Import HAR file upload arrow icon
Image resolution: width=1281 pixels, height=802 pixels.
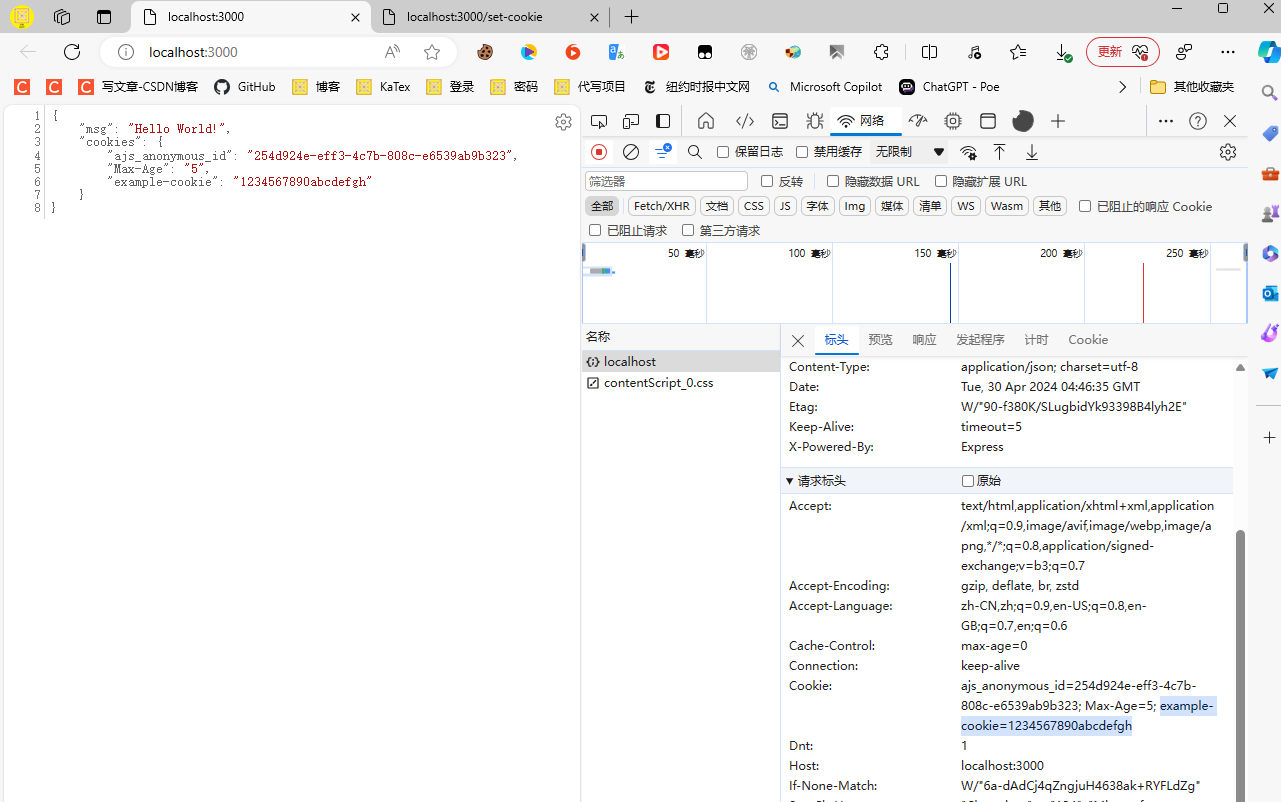click(999, 152)
